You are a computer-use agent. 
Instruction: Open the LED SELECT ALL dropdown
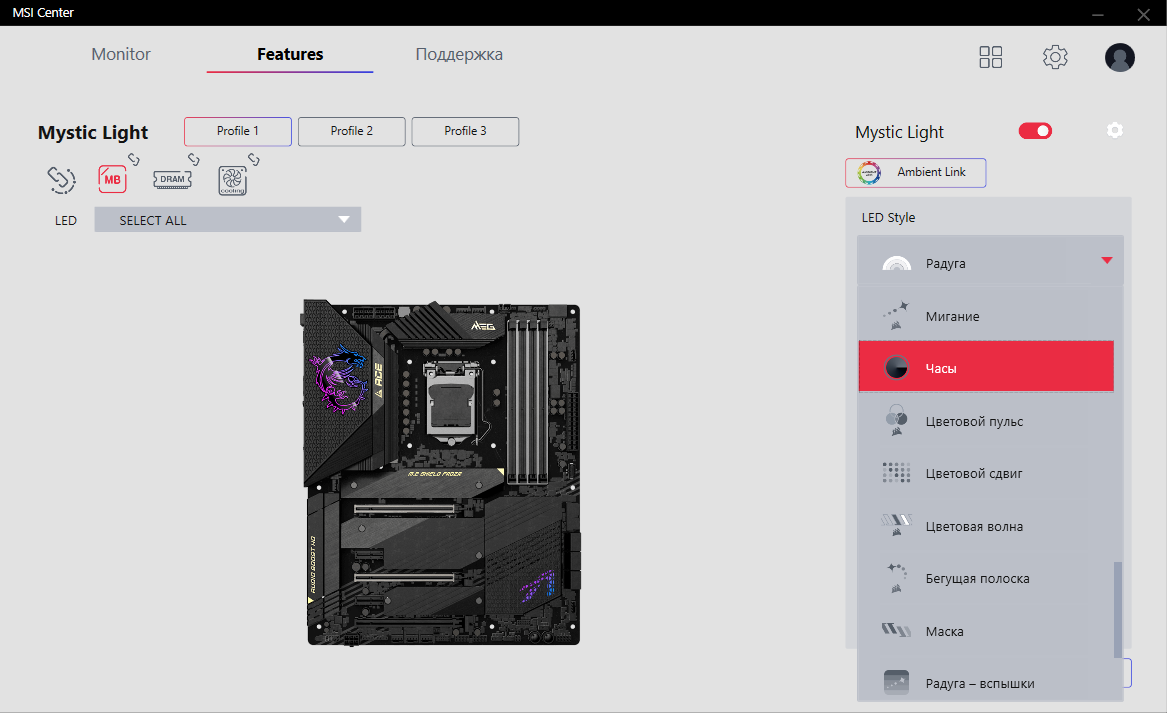pyautogui.click(x=228, y=220)
